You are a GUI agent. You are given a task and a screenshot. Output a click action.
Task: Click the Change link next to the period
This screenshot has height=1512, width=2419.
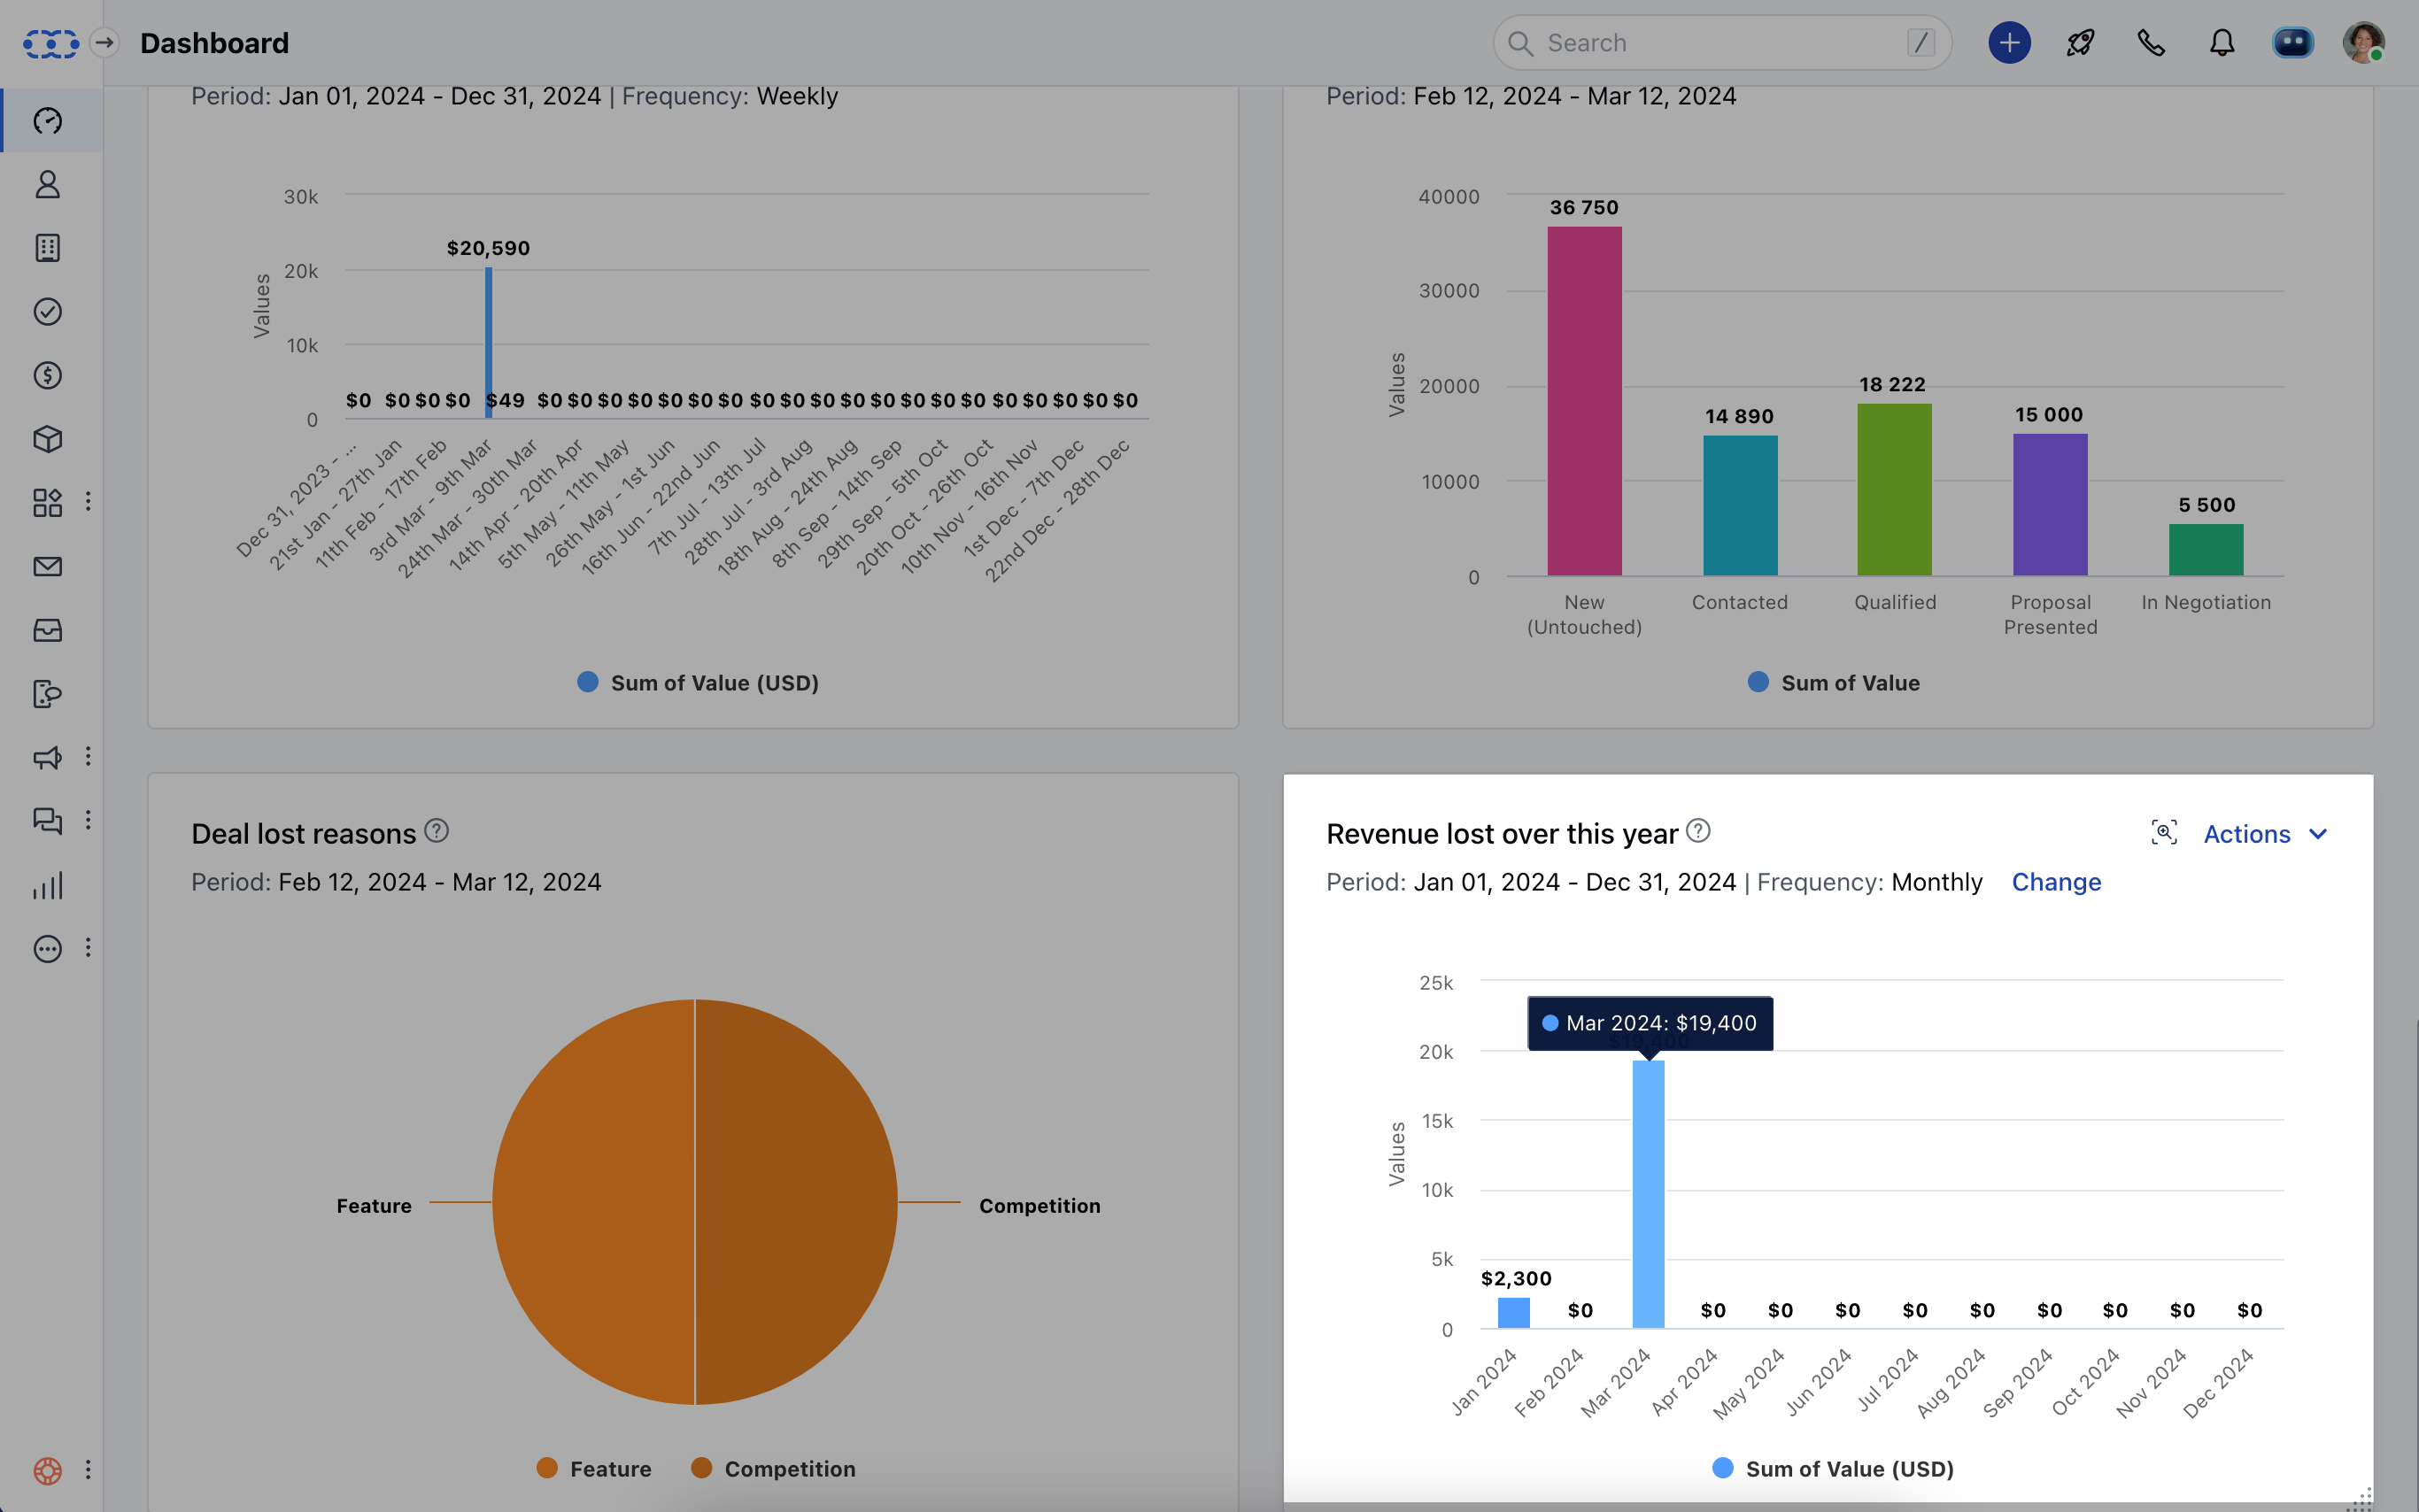click(2055, 882)
